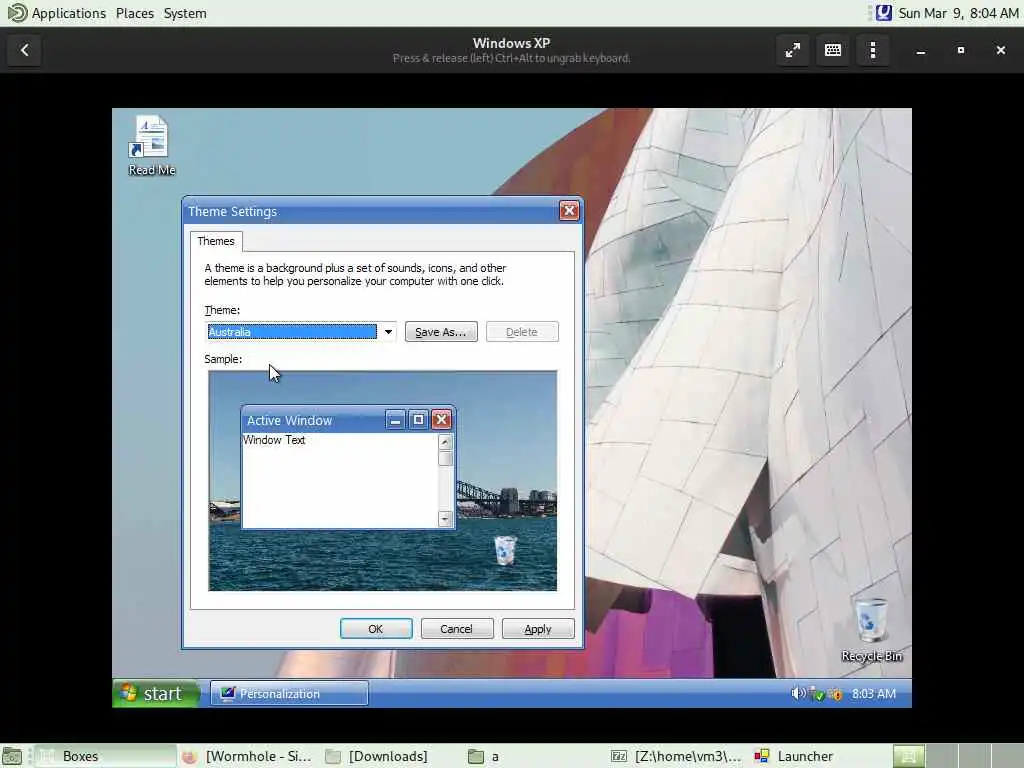Select the green workspace switcher cell
Image resolution: width=1024 pixels, height=768 pixels.
(x=908, y=756)
